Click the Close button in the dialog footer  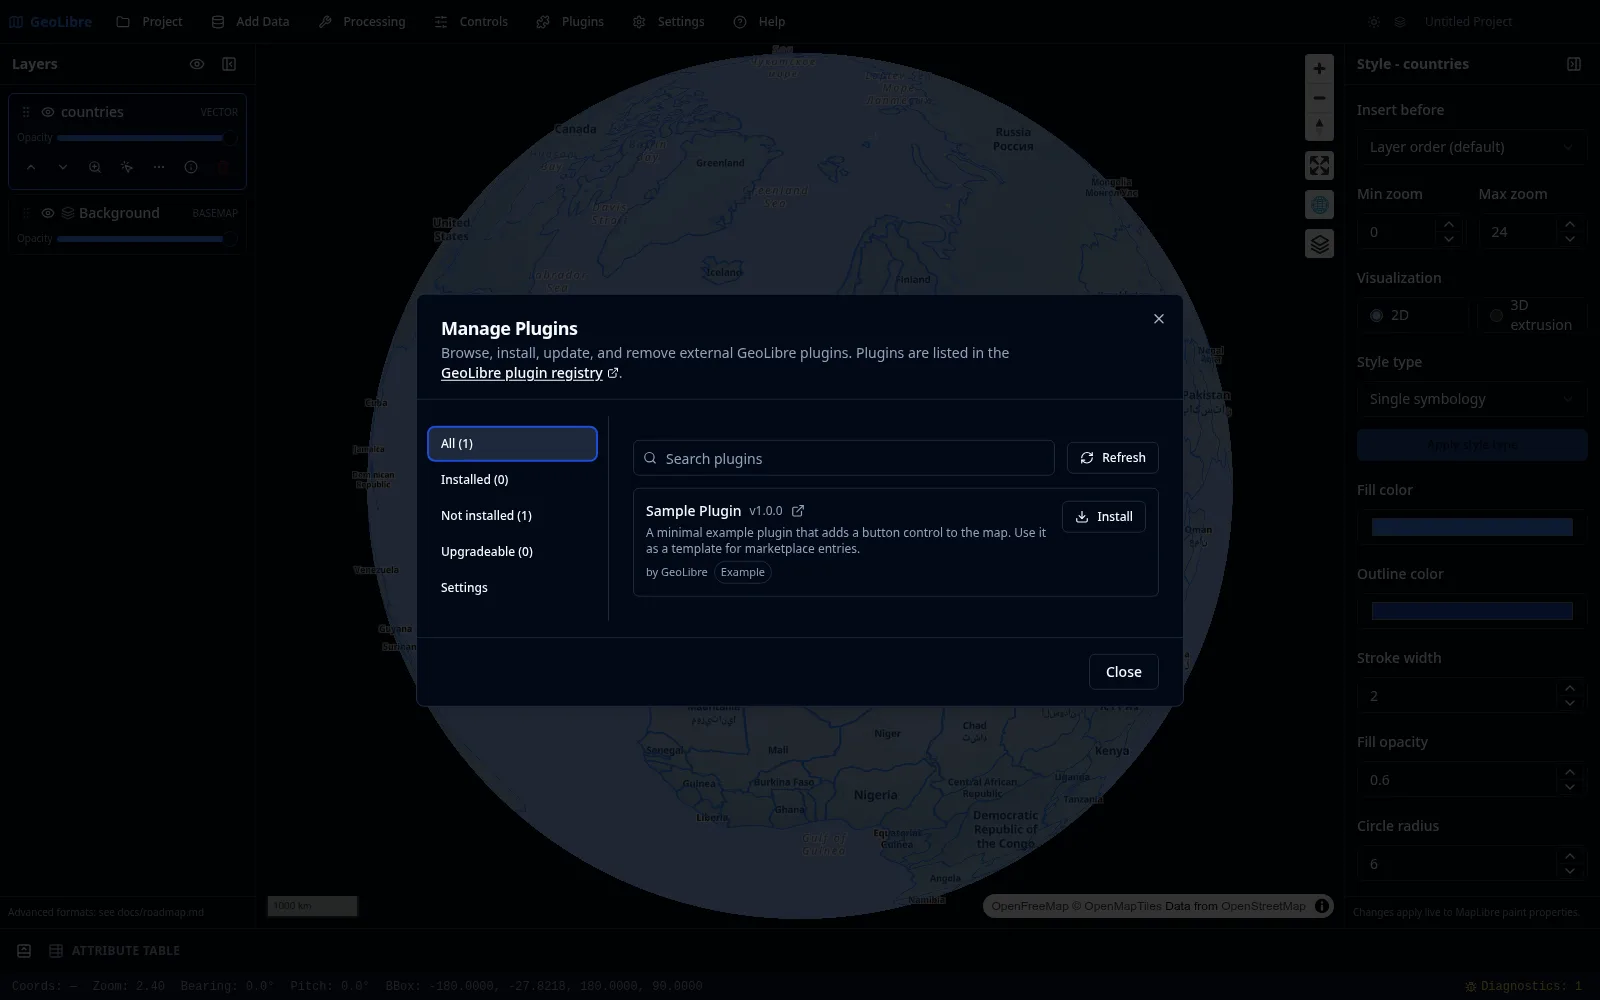1124,672
